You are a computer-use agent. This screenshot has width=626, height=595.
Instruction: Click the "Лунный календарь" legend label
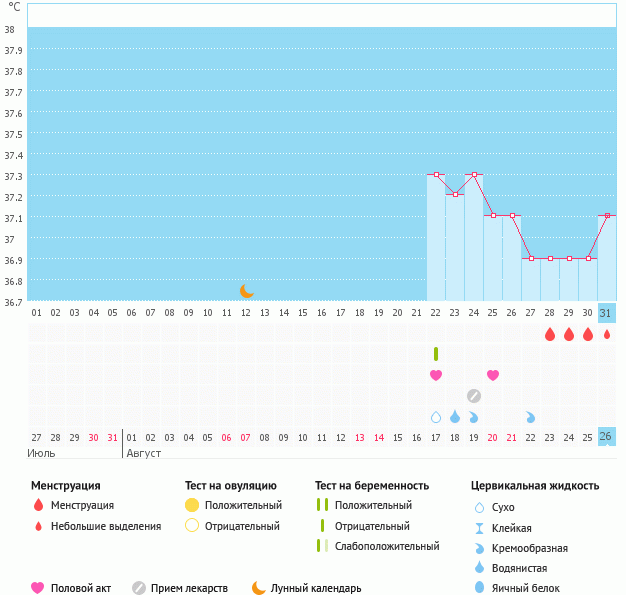pyautogui.click(x=317, y=588)
